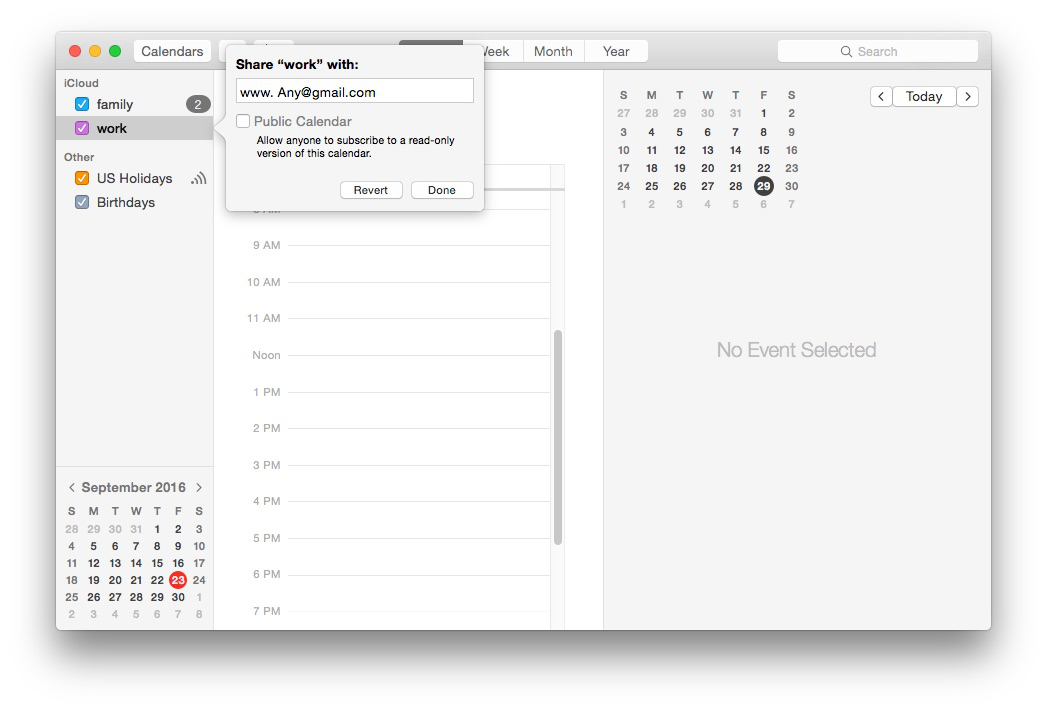Toggle the work calendar checkbox
1047x710 pixels.
click(x=82, y=128)
